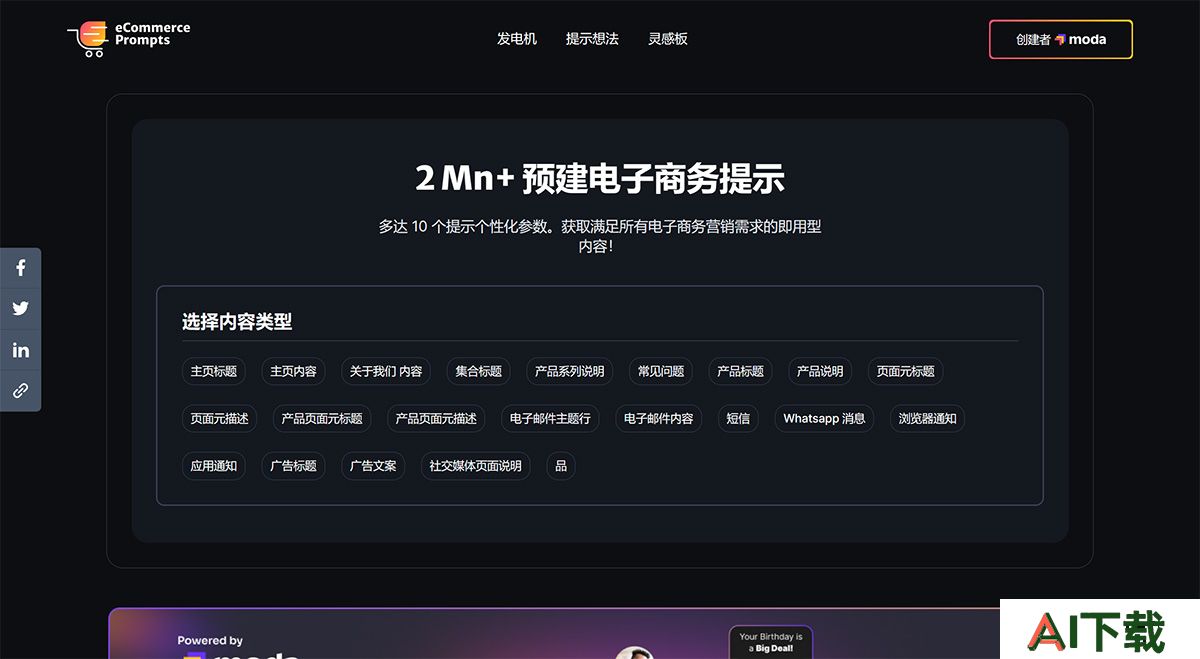Open the 提示想法 nav item
Image resolution: width=1200 pixels, height=659 pixels.
[x=592, y=39]
